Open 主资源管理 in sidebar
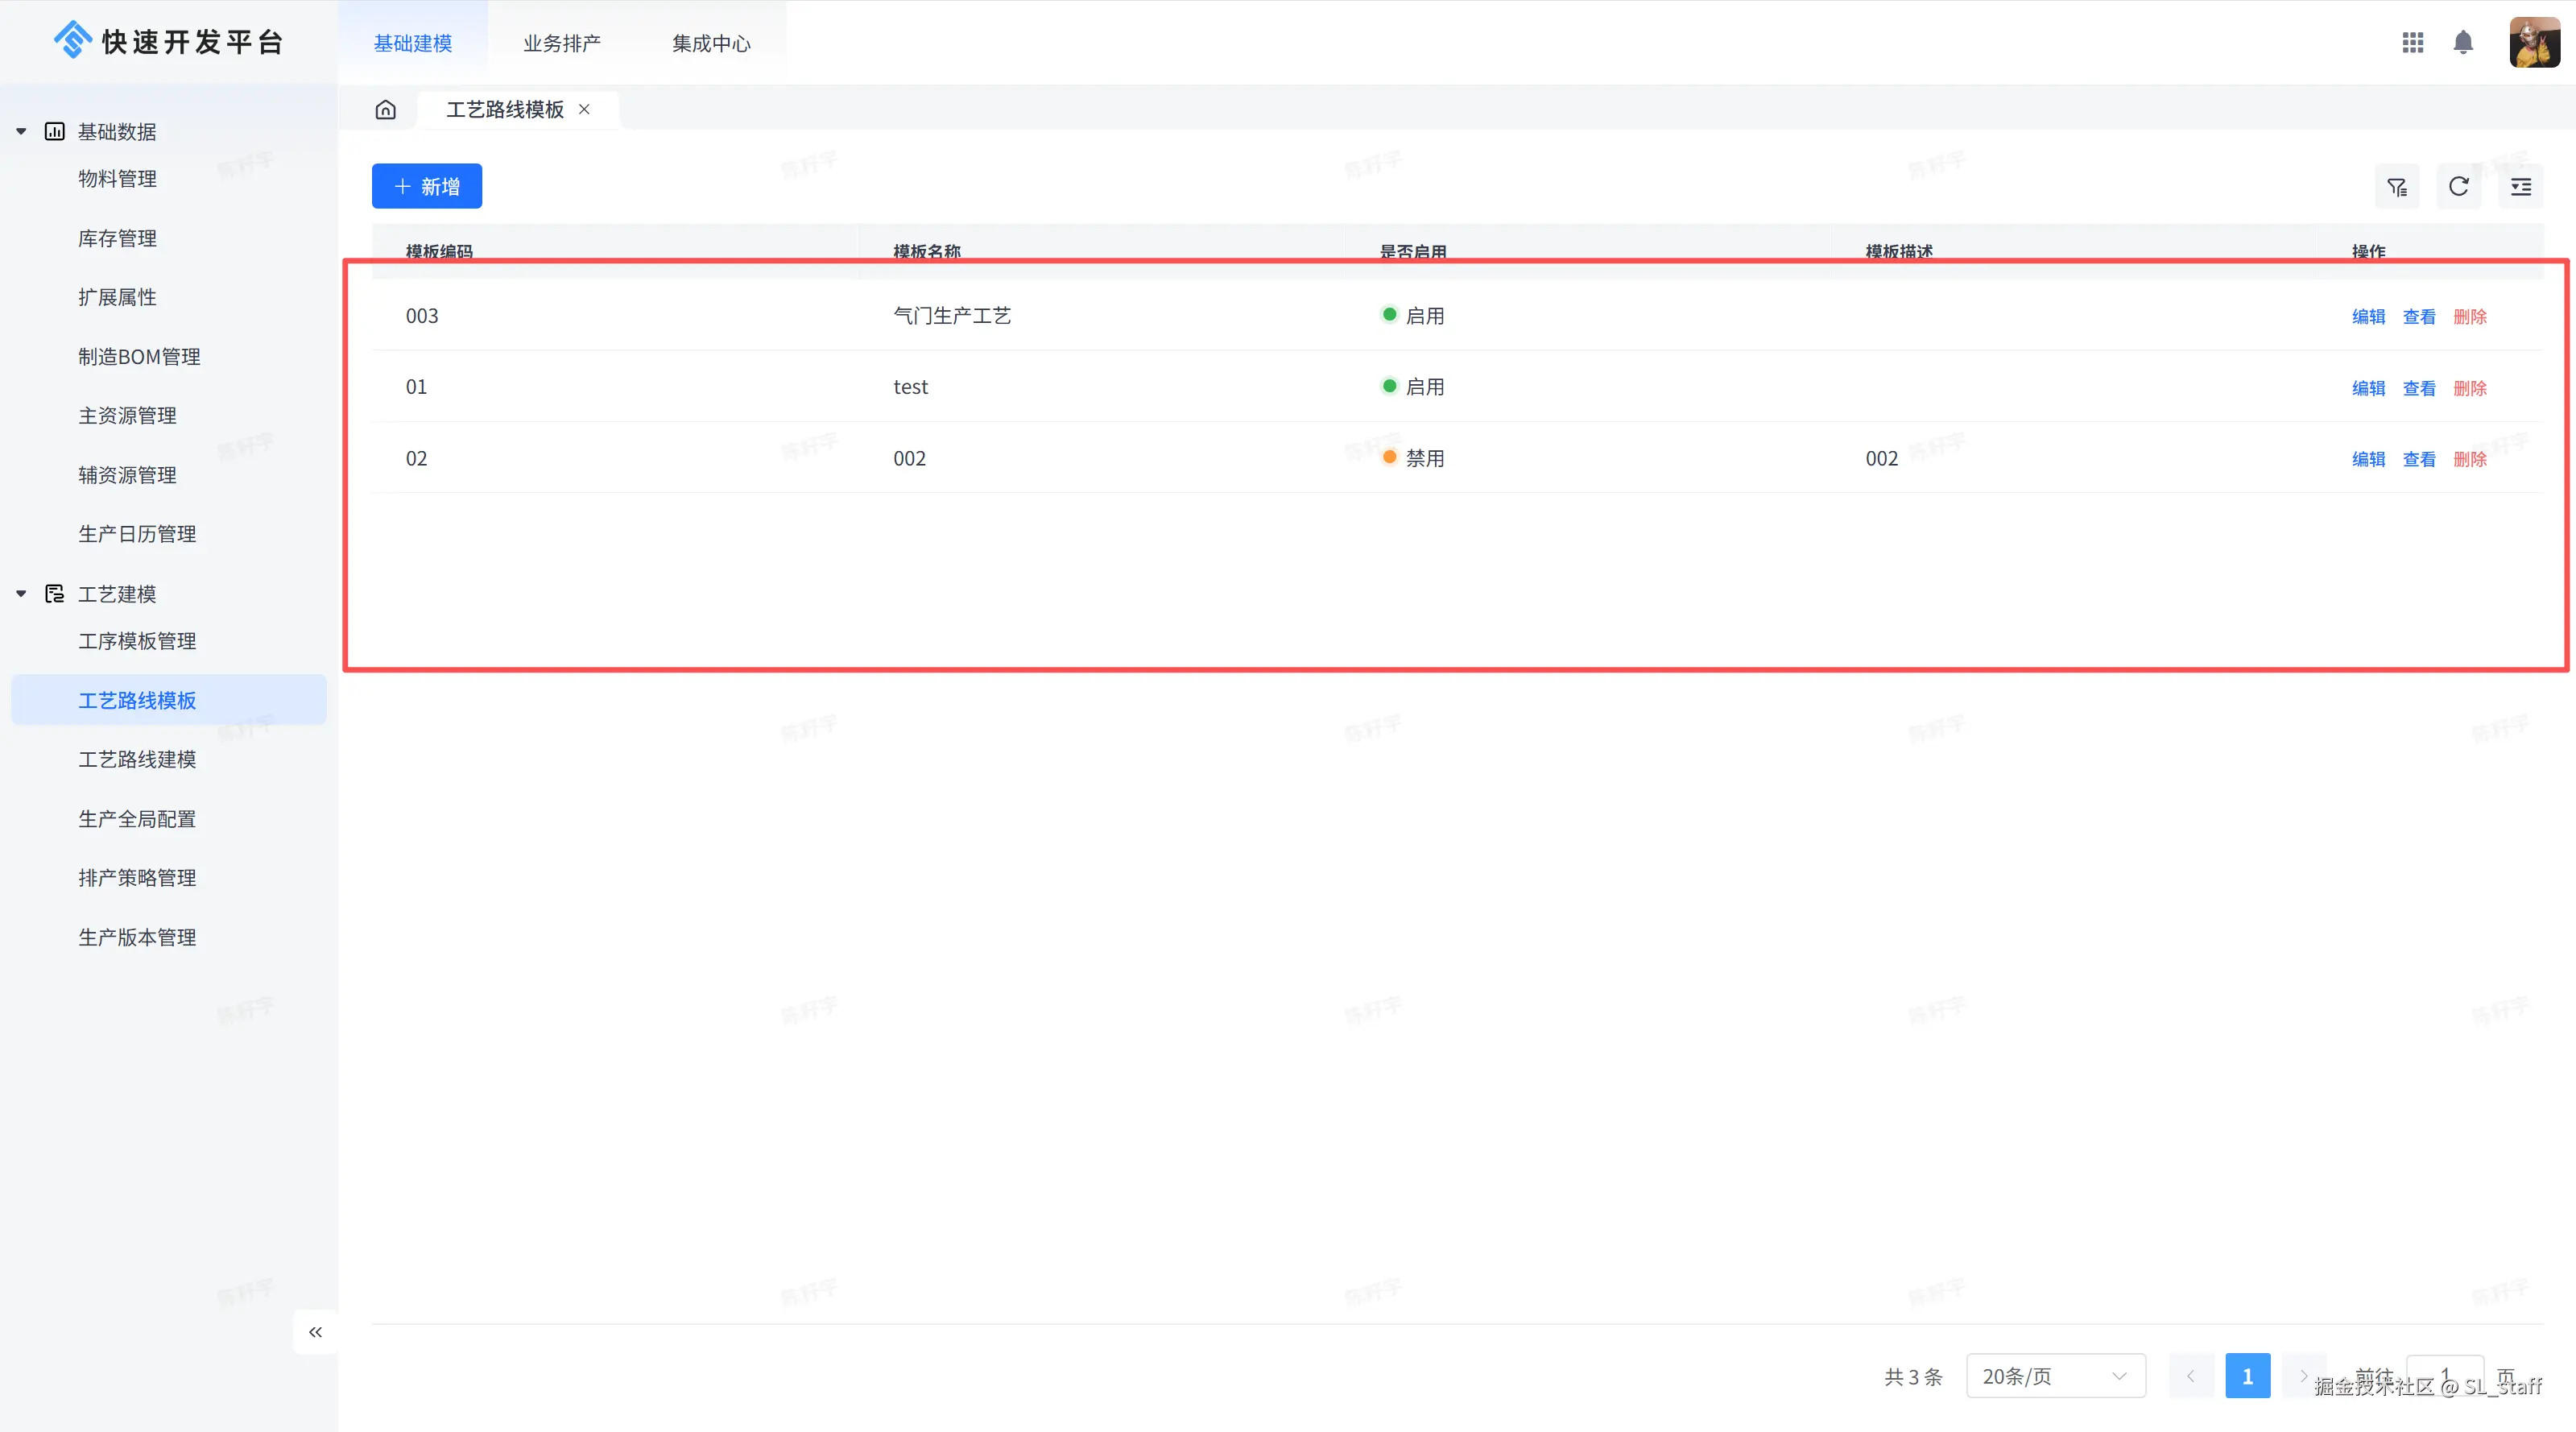The image size is (2576, 1432). point(128,415)
